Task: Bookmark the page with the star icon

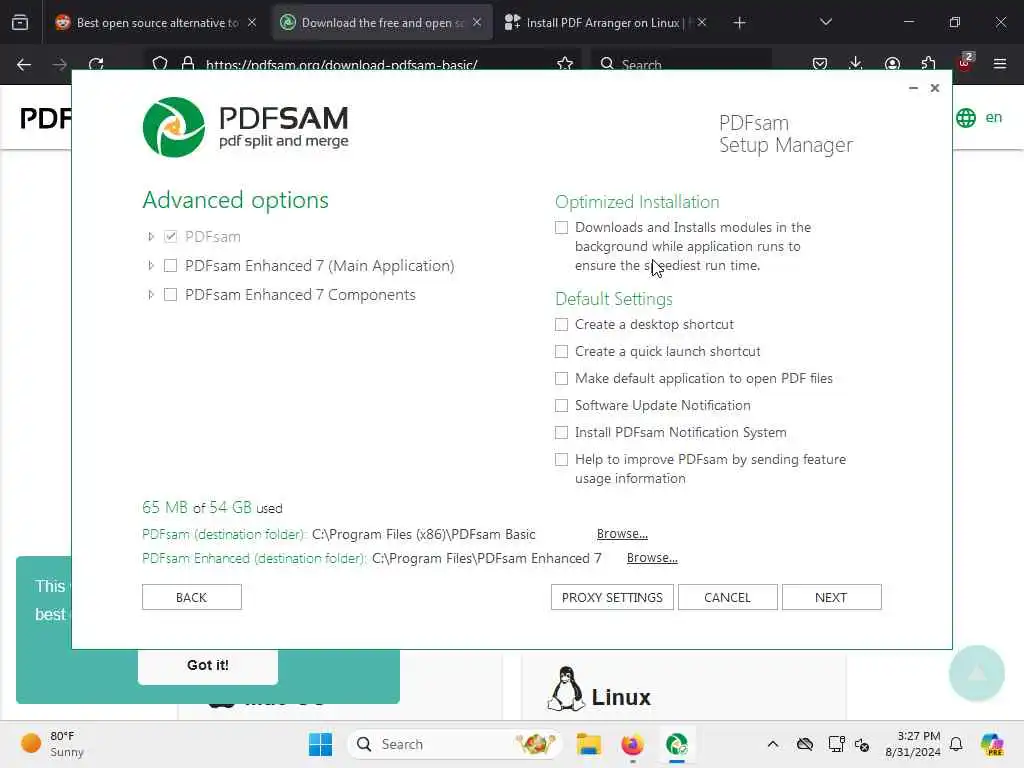Action: (565, 64)
